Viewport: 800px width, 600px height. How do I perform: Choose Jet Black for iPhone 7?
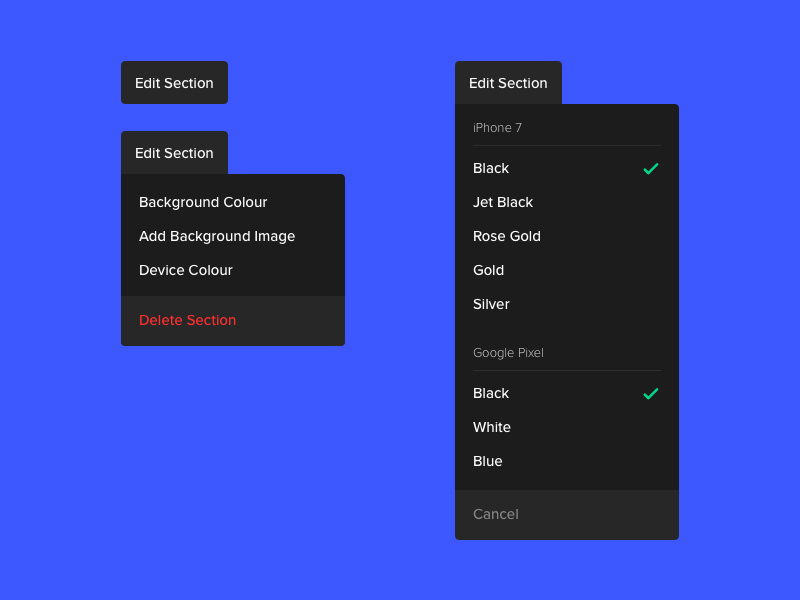[x=503, y=202]
